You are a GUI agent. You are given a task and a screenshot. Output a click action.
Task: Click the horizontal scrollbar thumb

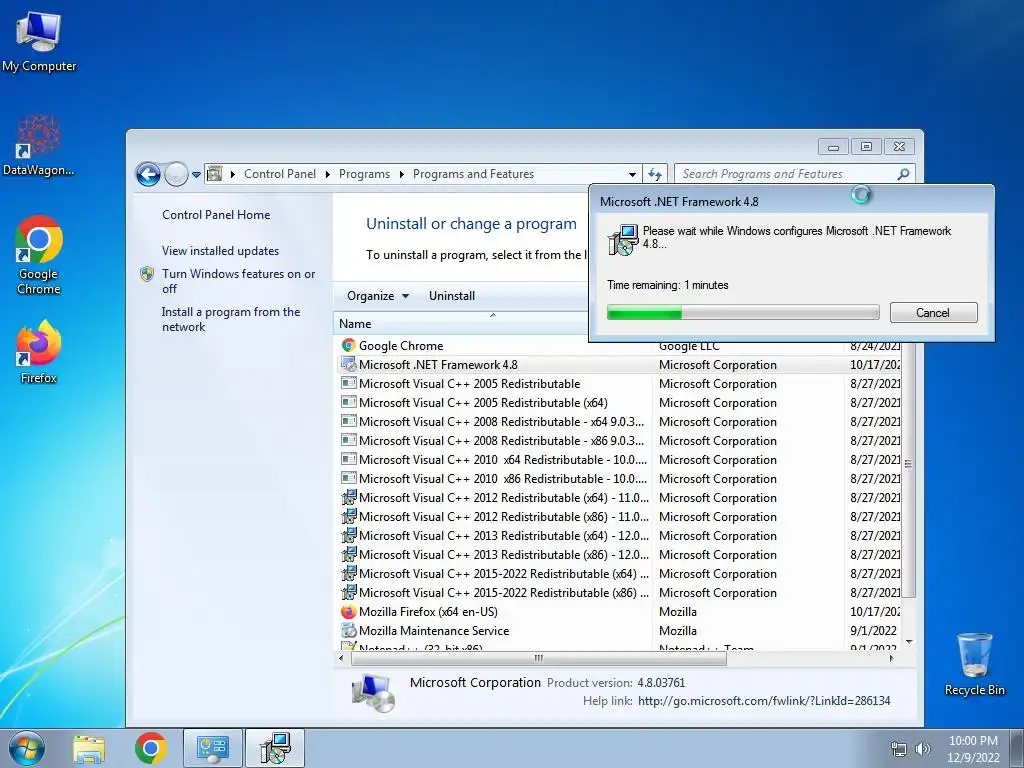point(539,658)
